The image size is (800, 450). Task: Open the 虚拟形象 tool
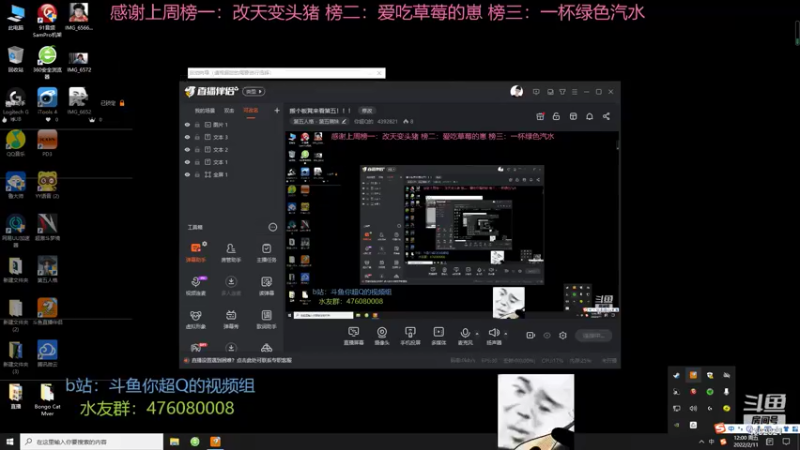coord(196,319)
